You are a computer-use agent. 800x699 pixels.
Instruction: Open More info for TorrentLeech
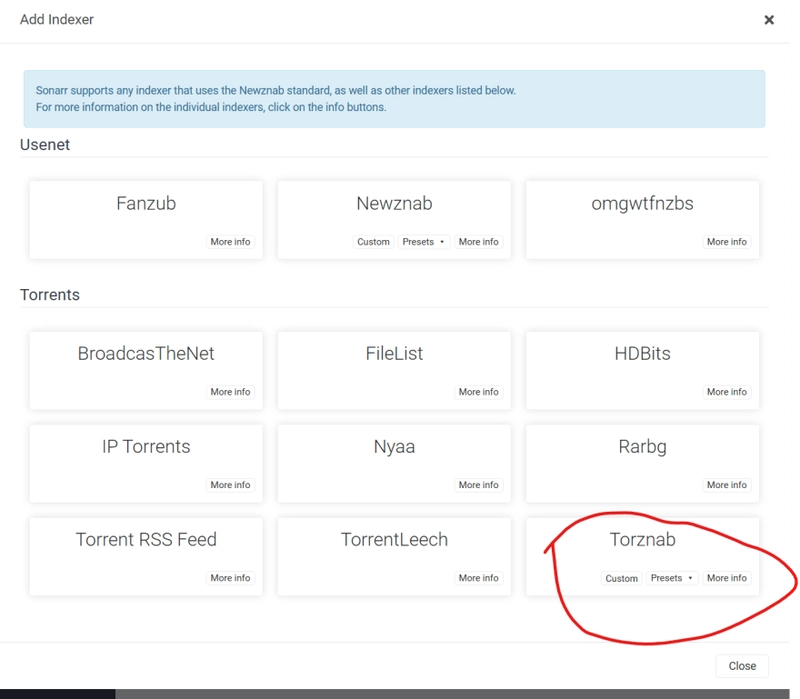[x=478, y=578]
